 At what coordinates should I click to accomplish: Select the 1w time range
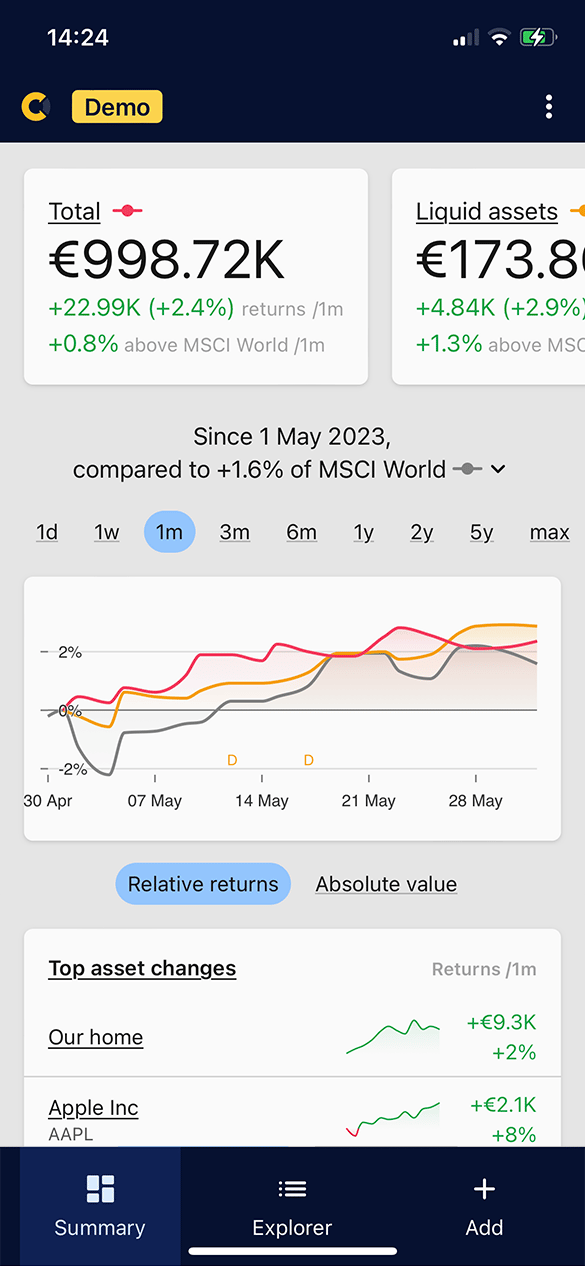(x=107, y=532)
